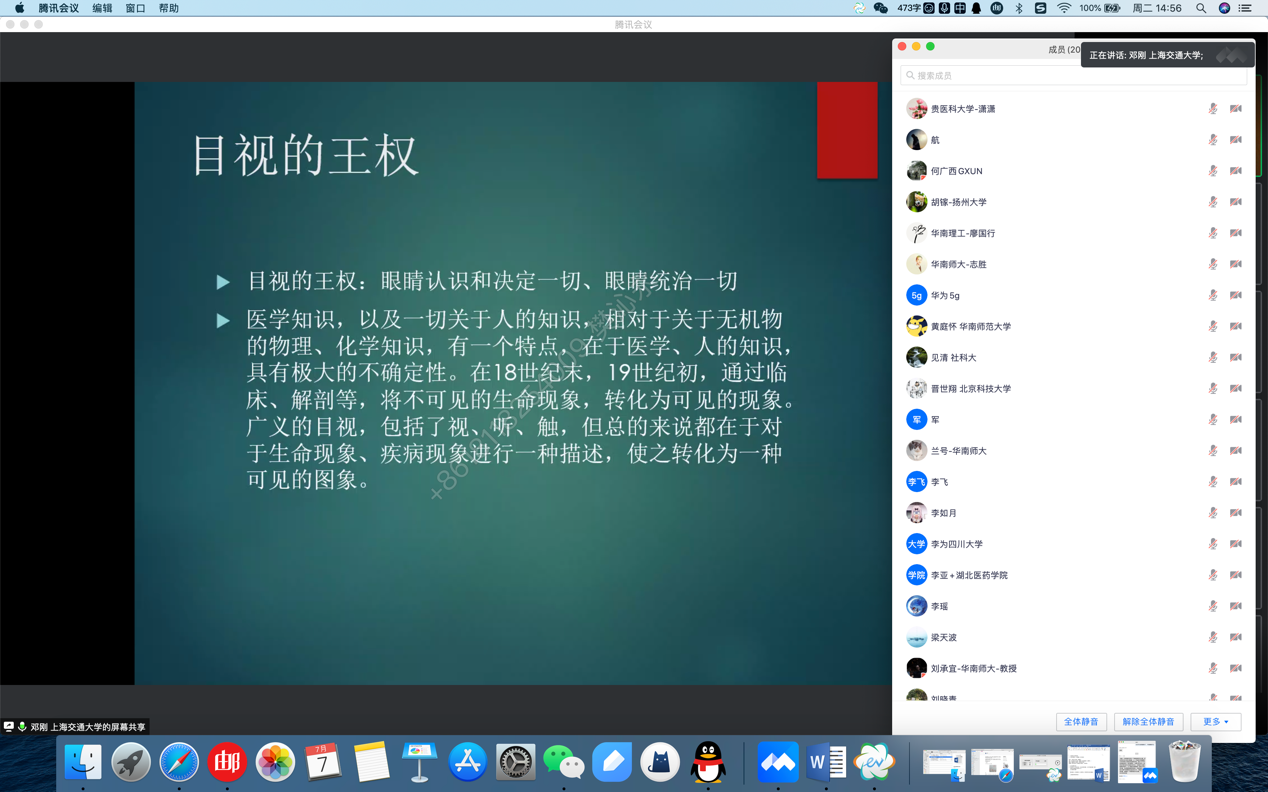Viewport: 1268px width, 792px height.
Task: Open Microsoft Word from the dock
Action: pyautogui.click(x=826, y=763)
